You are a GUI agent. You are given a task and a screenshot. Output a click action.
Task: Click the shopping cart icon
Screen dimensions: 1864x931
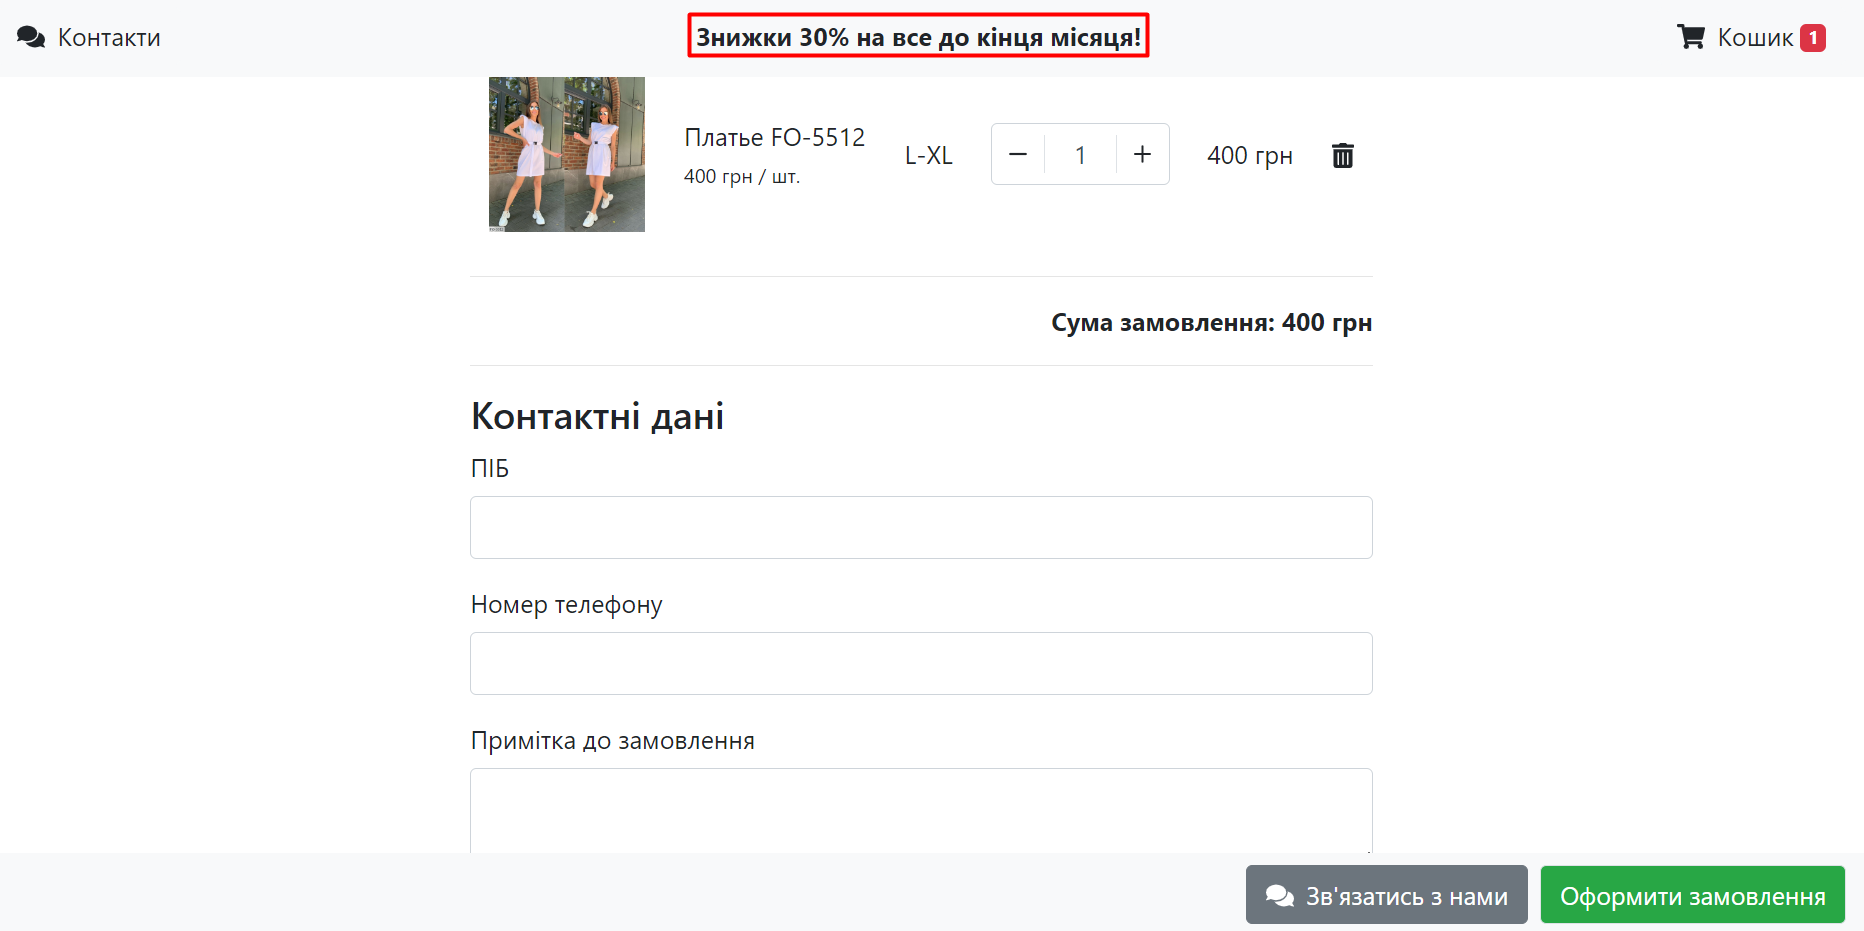pyautogui.click(x=1691, y=37)
